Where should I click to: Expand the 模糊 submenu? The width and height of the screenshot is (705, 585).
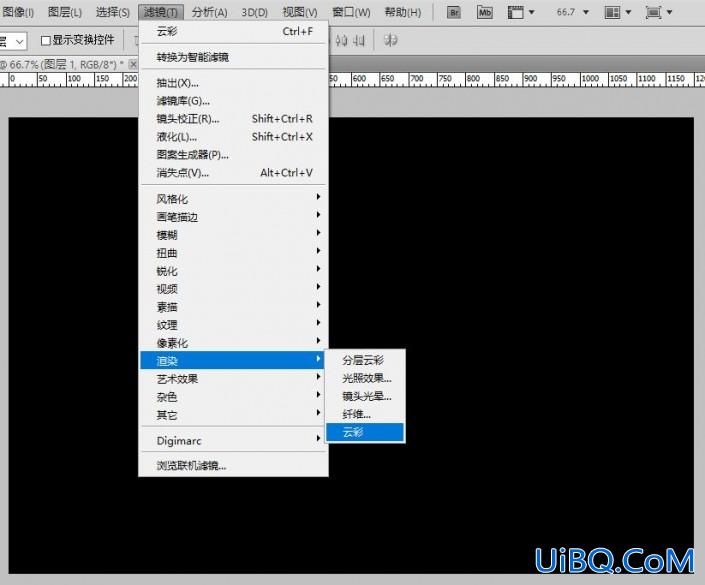[233, 234]
